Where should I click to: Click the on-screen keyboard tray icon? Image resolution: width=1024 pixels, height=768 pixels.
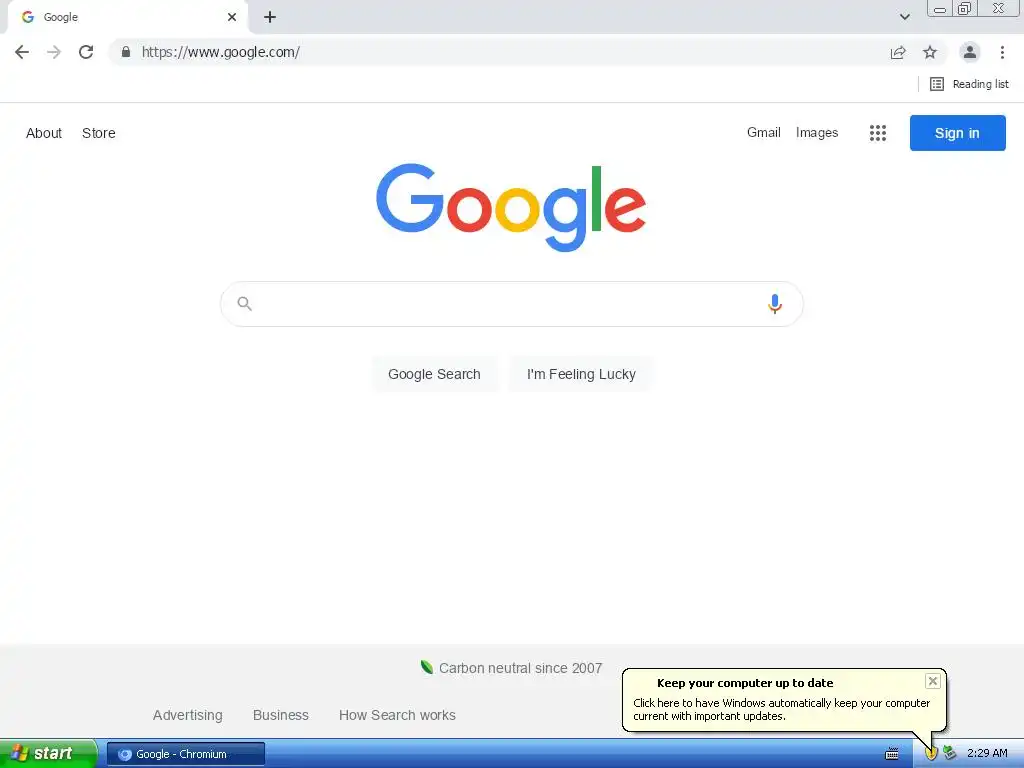[891, 754]
